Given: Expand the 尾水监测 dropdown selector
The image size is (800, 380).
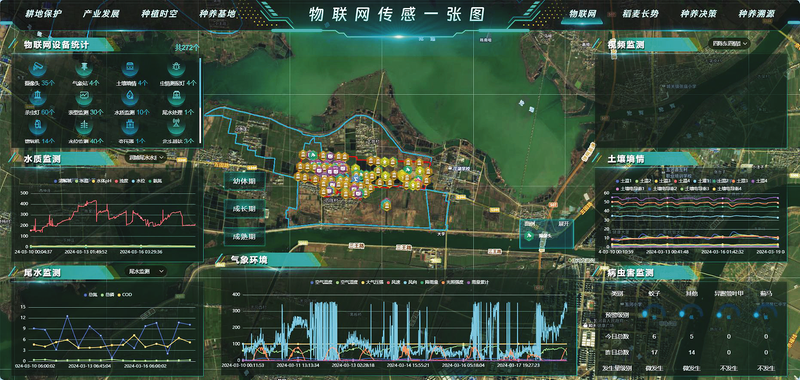Looking at the screenshot, I should point(147,271).
